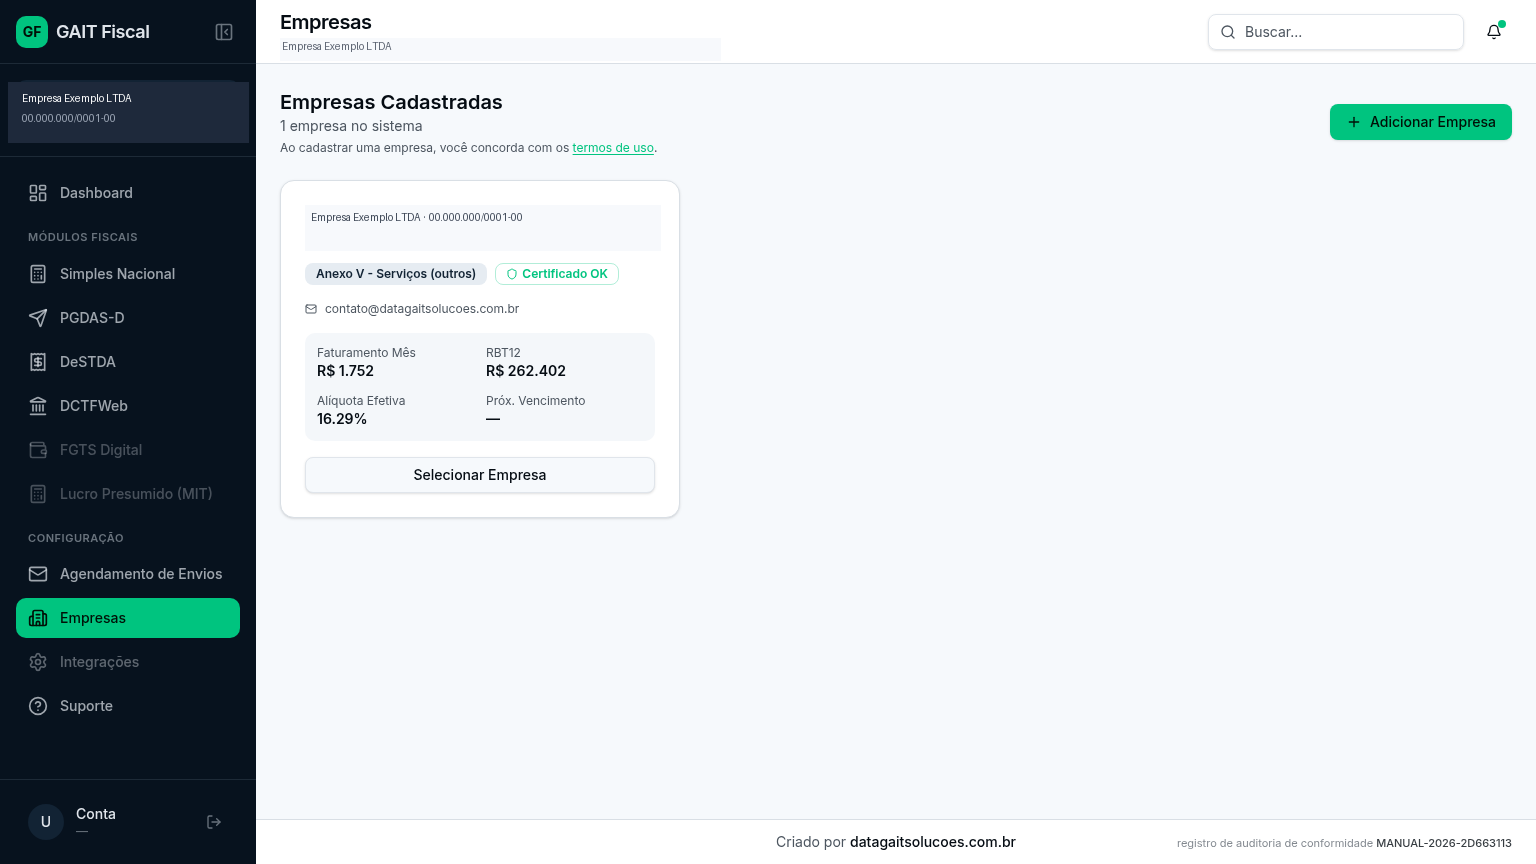
Task: Click Adicionar Empresa button
Action: tap(1421, 122)
